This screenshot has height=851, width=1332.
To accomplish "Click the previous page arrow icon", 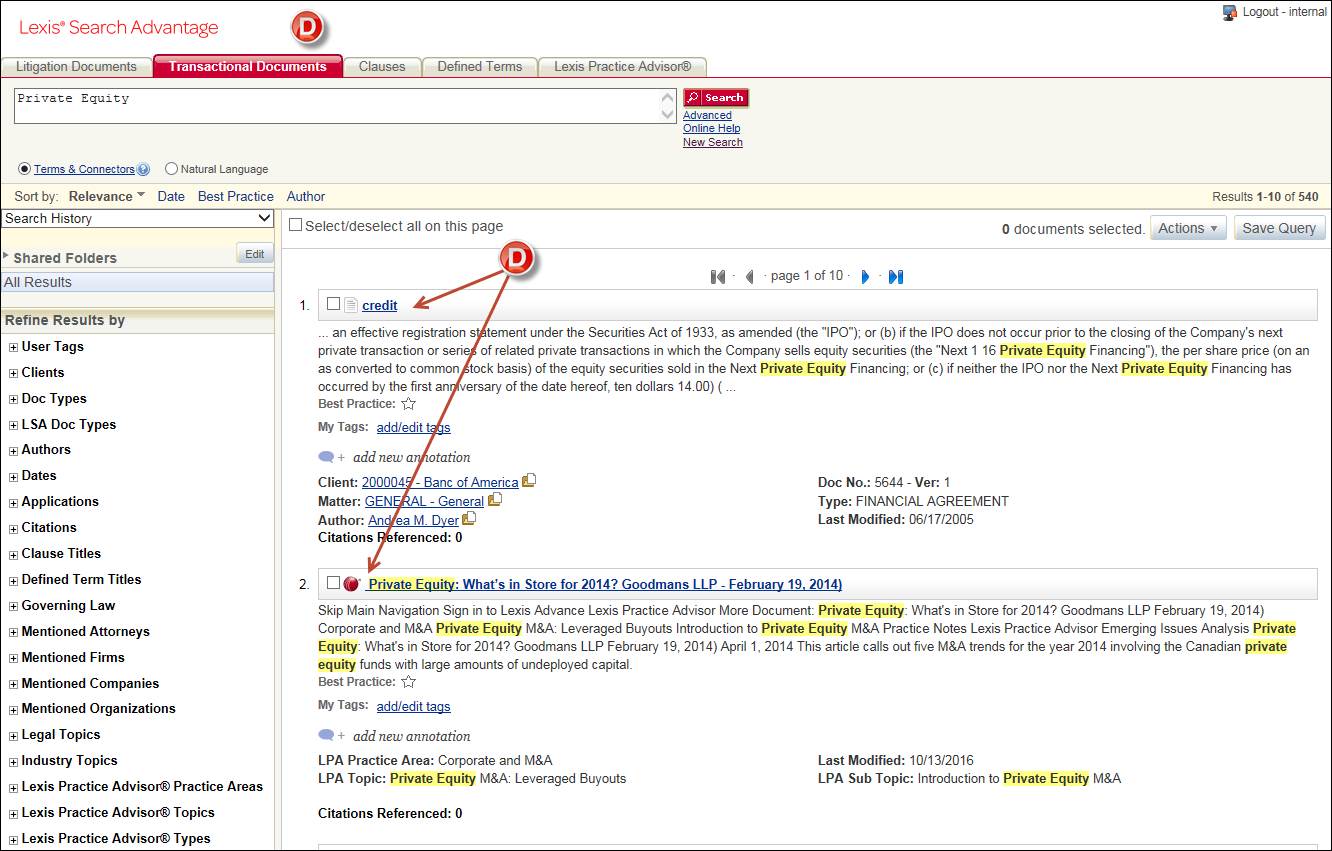I will point(749,277).
